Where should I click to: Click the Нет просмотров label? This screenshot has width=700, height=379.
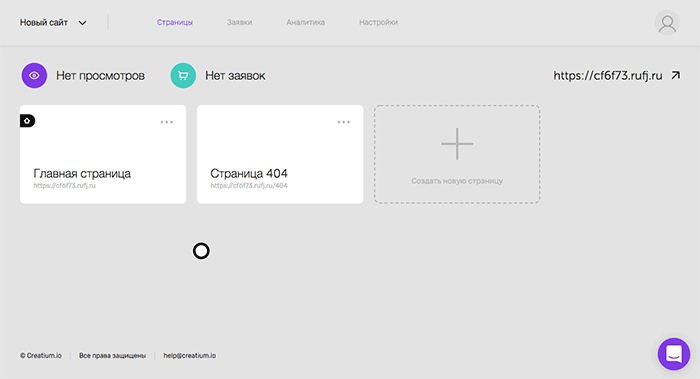(x=100, y=76)
